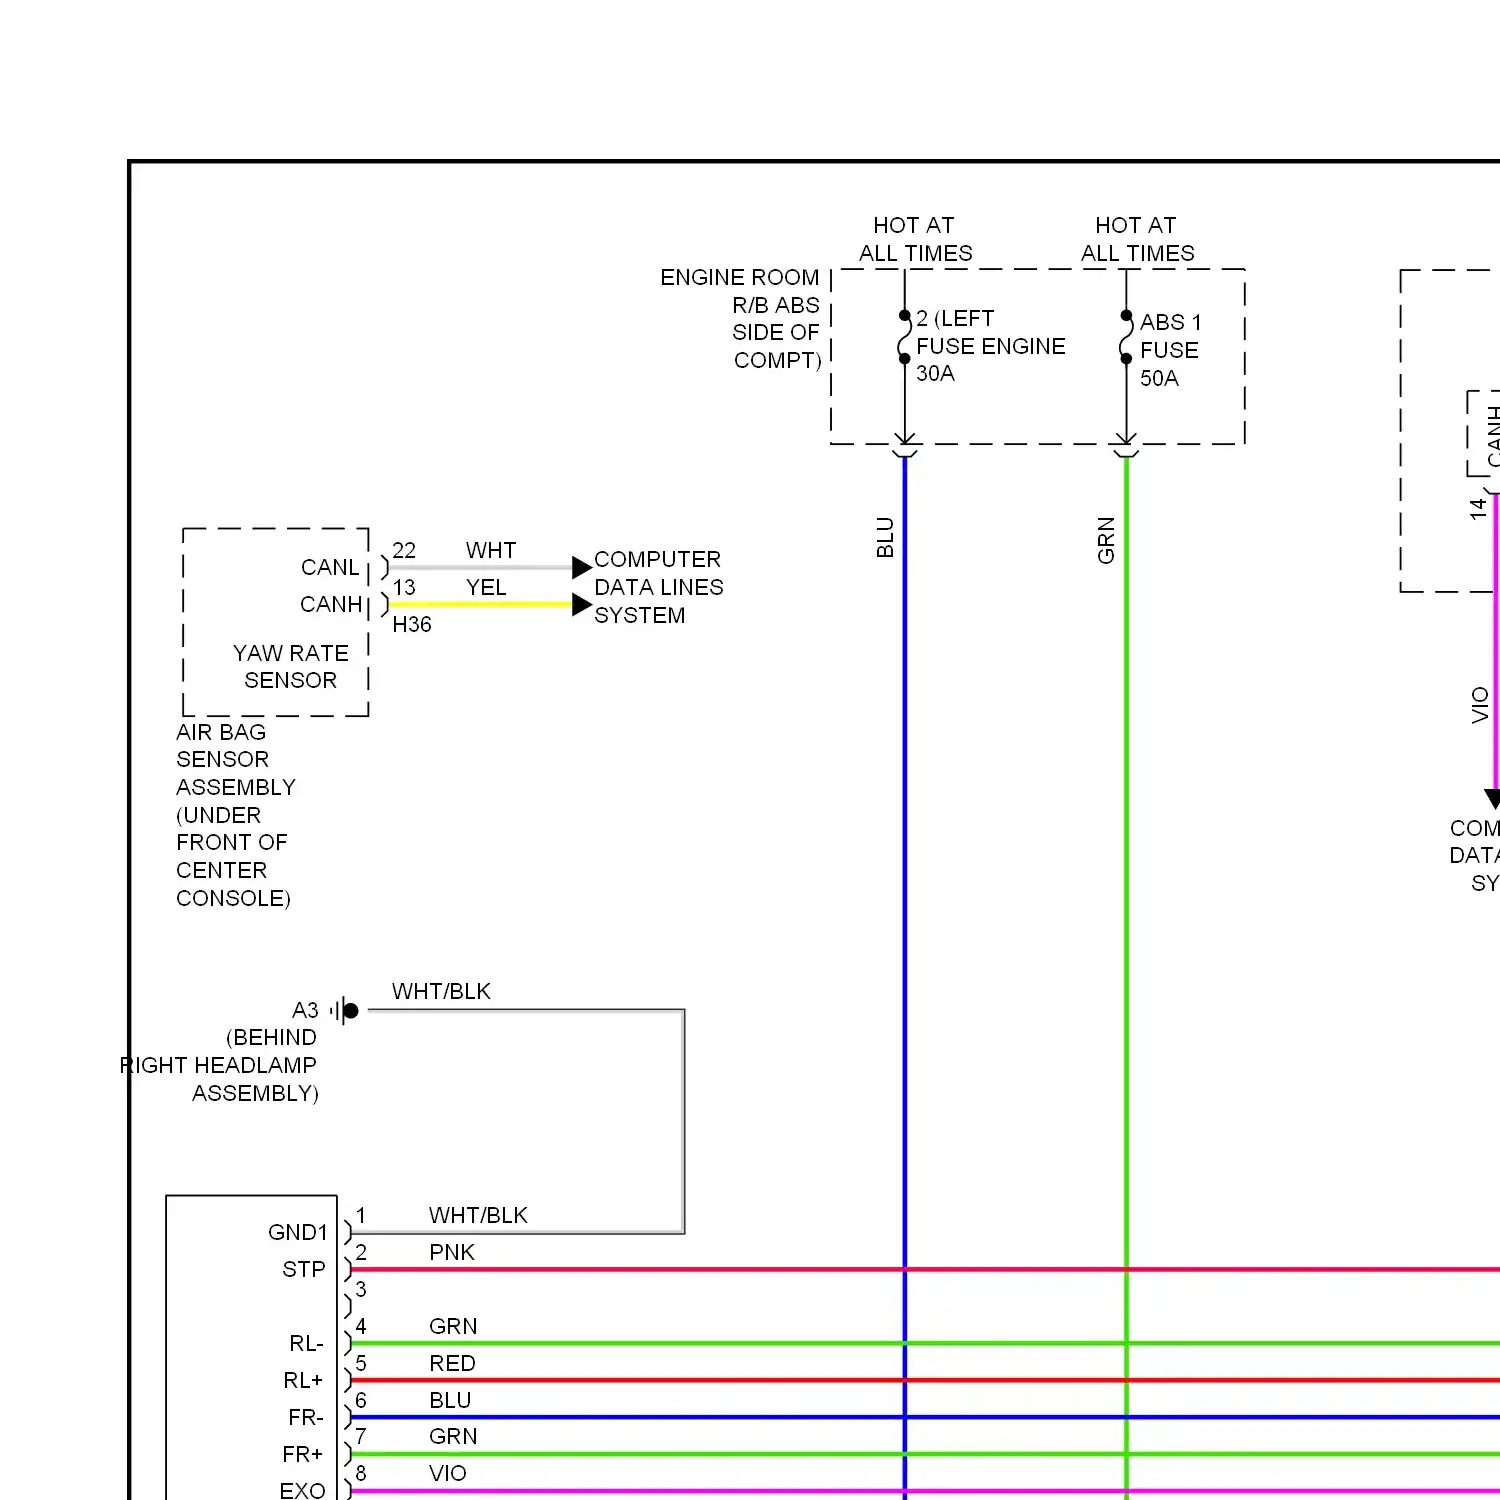Click the AIR BAG SENSOR ASSEMBLY description
Image resolution: width=1500 pixels, height=1500 pixels.
click(x=236, y=815)
